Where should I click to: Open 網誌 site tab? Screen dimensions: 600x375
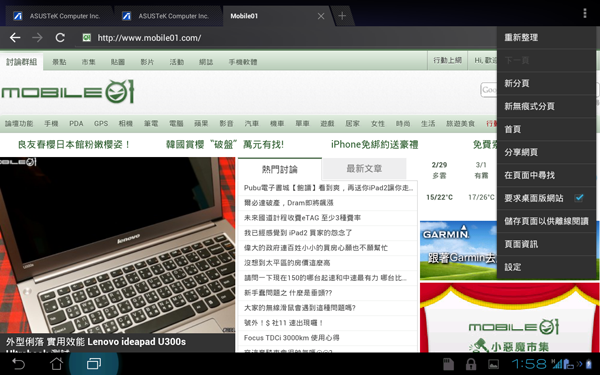coord(206,62)
